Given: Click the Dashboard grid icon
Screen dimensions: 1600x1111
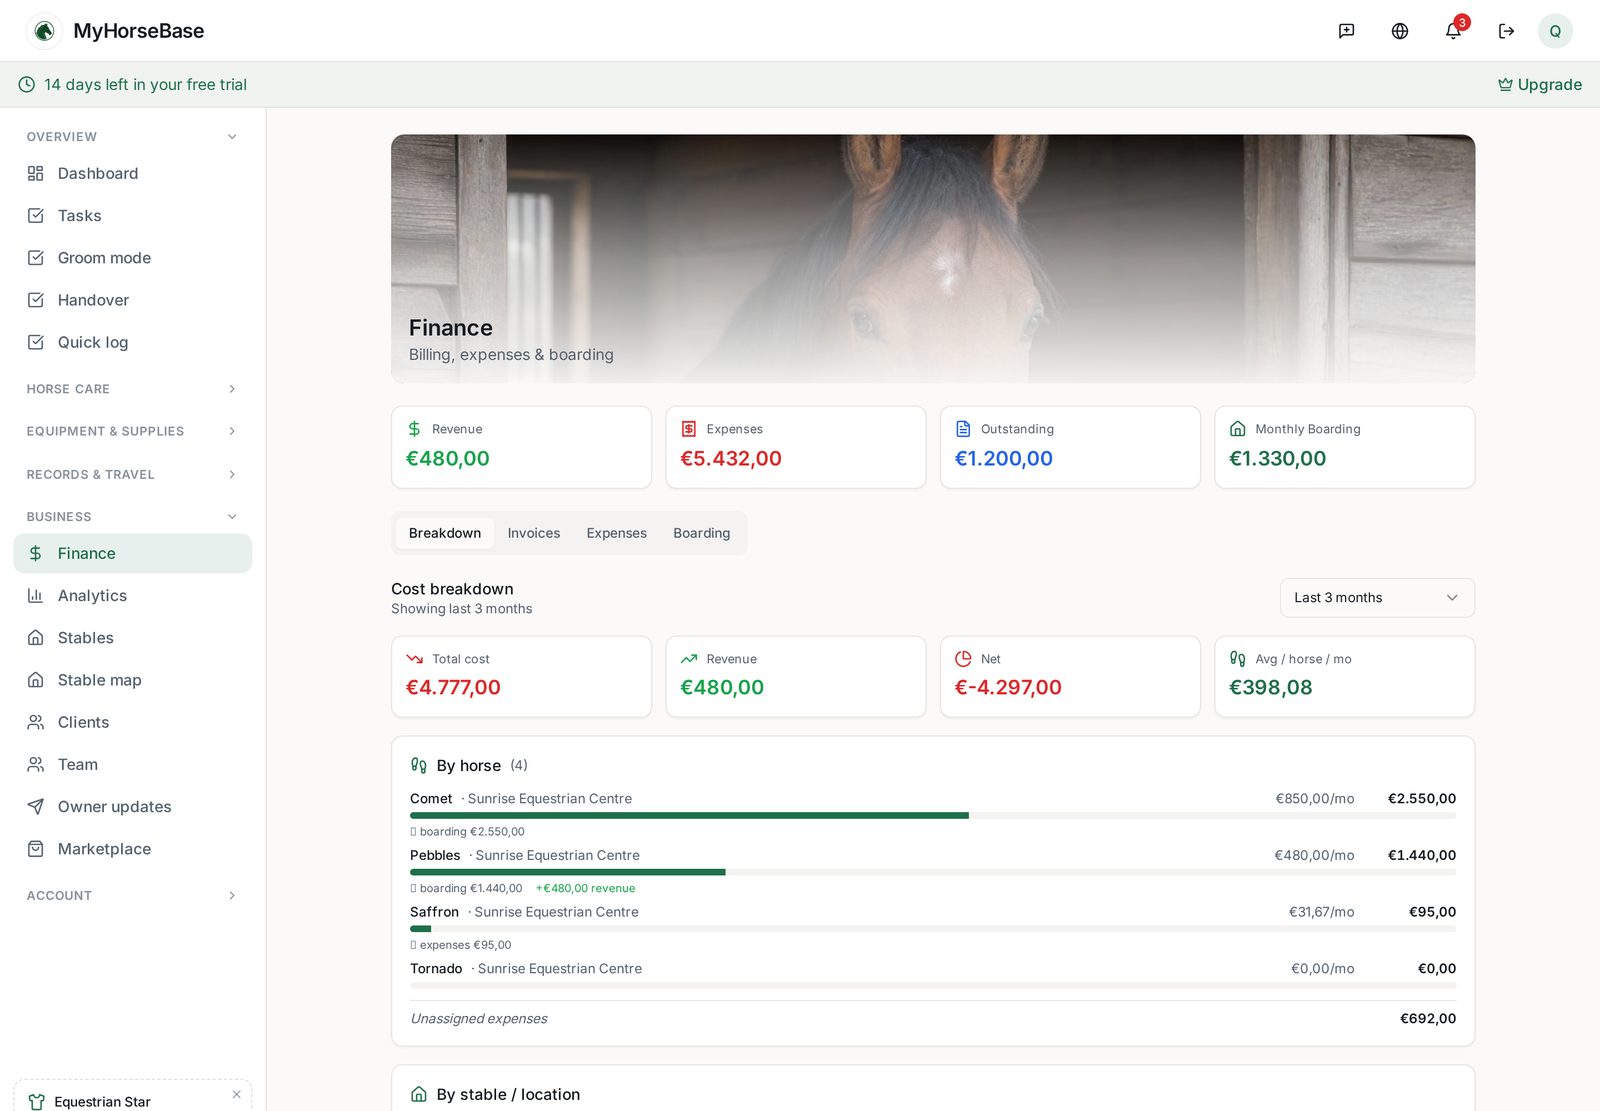Looking at the screenshot, I should click(36, 174).
